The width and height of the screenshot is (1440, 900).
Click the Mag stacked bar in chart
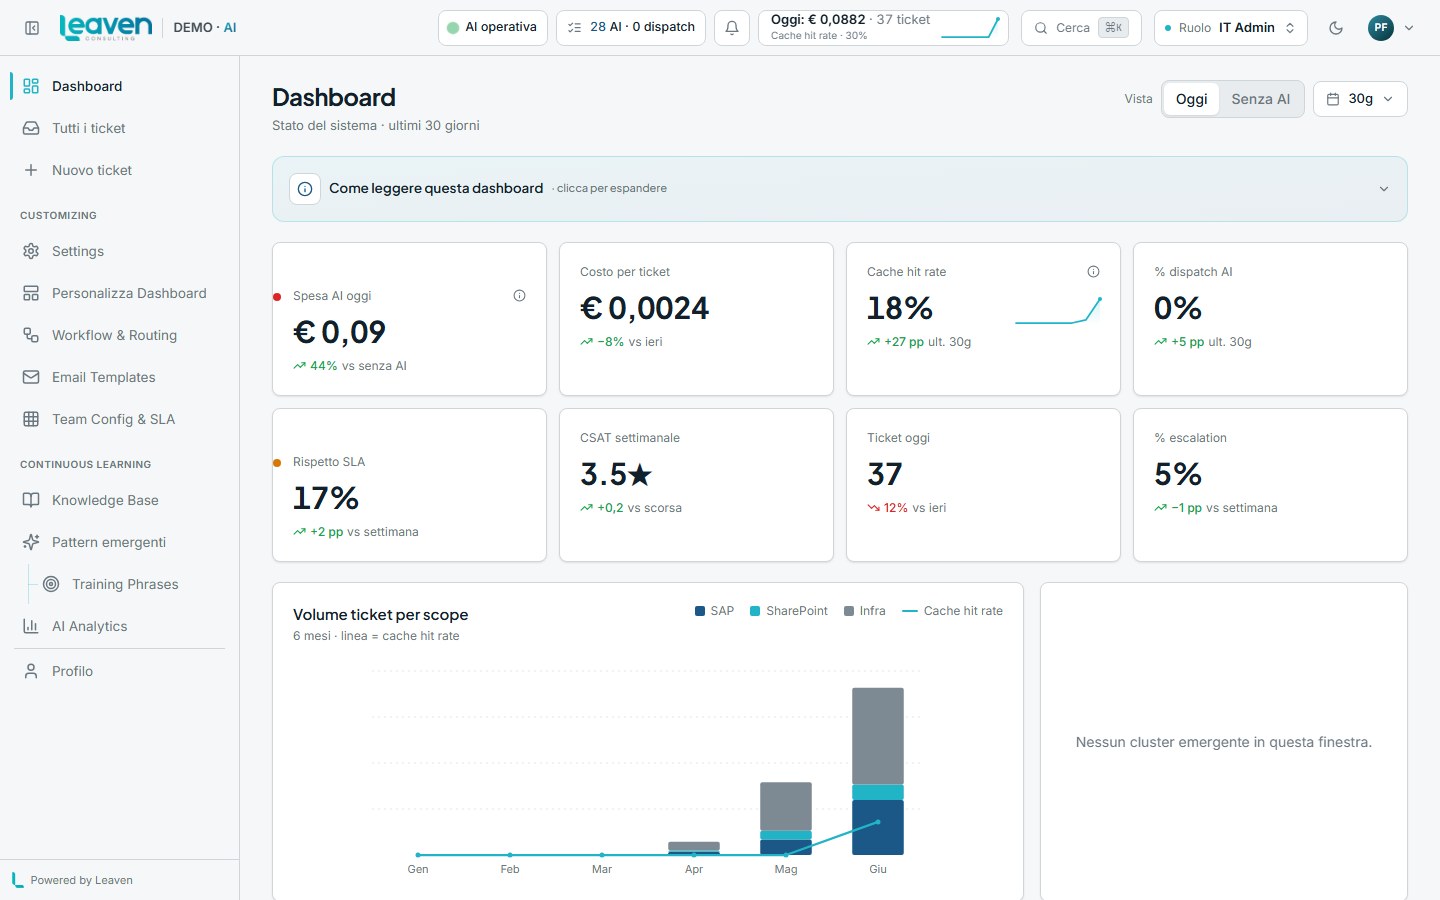pos(786,818)
